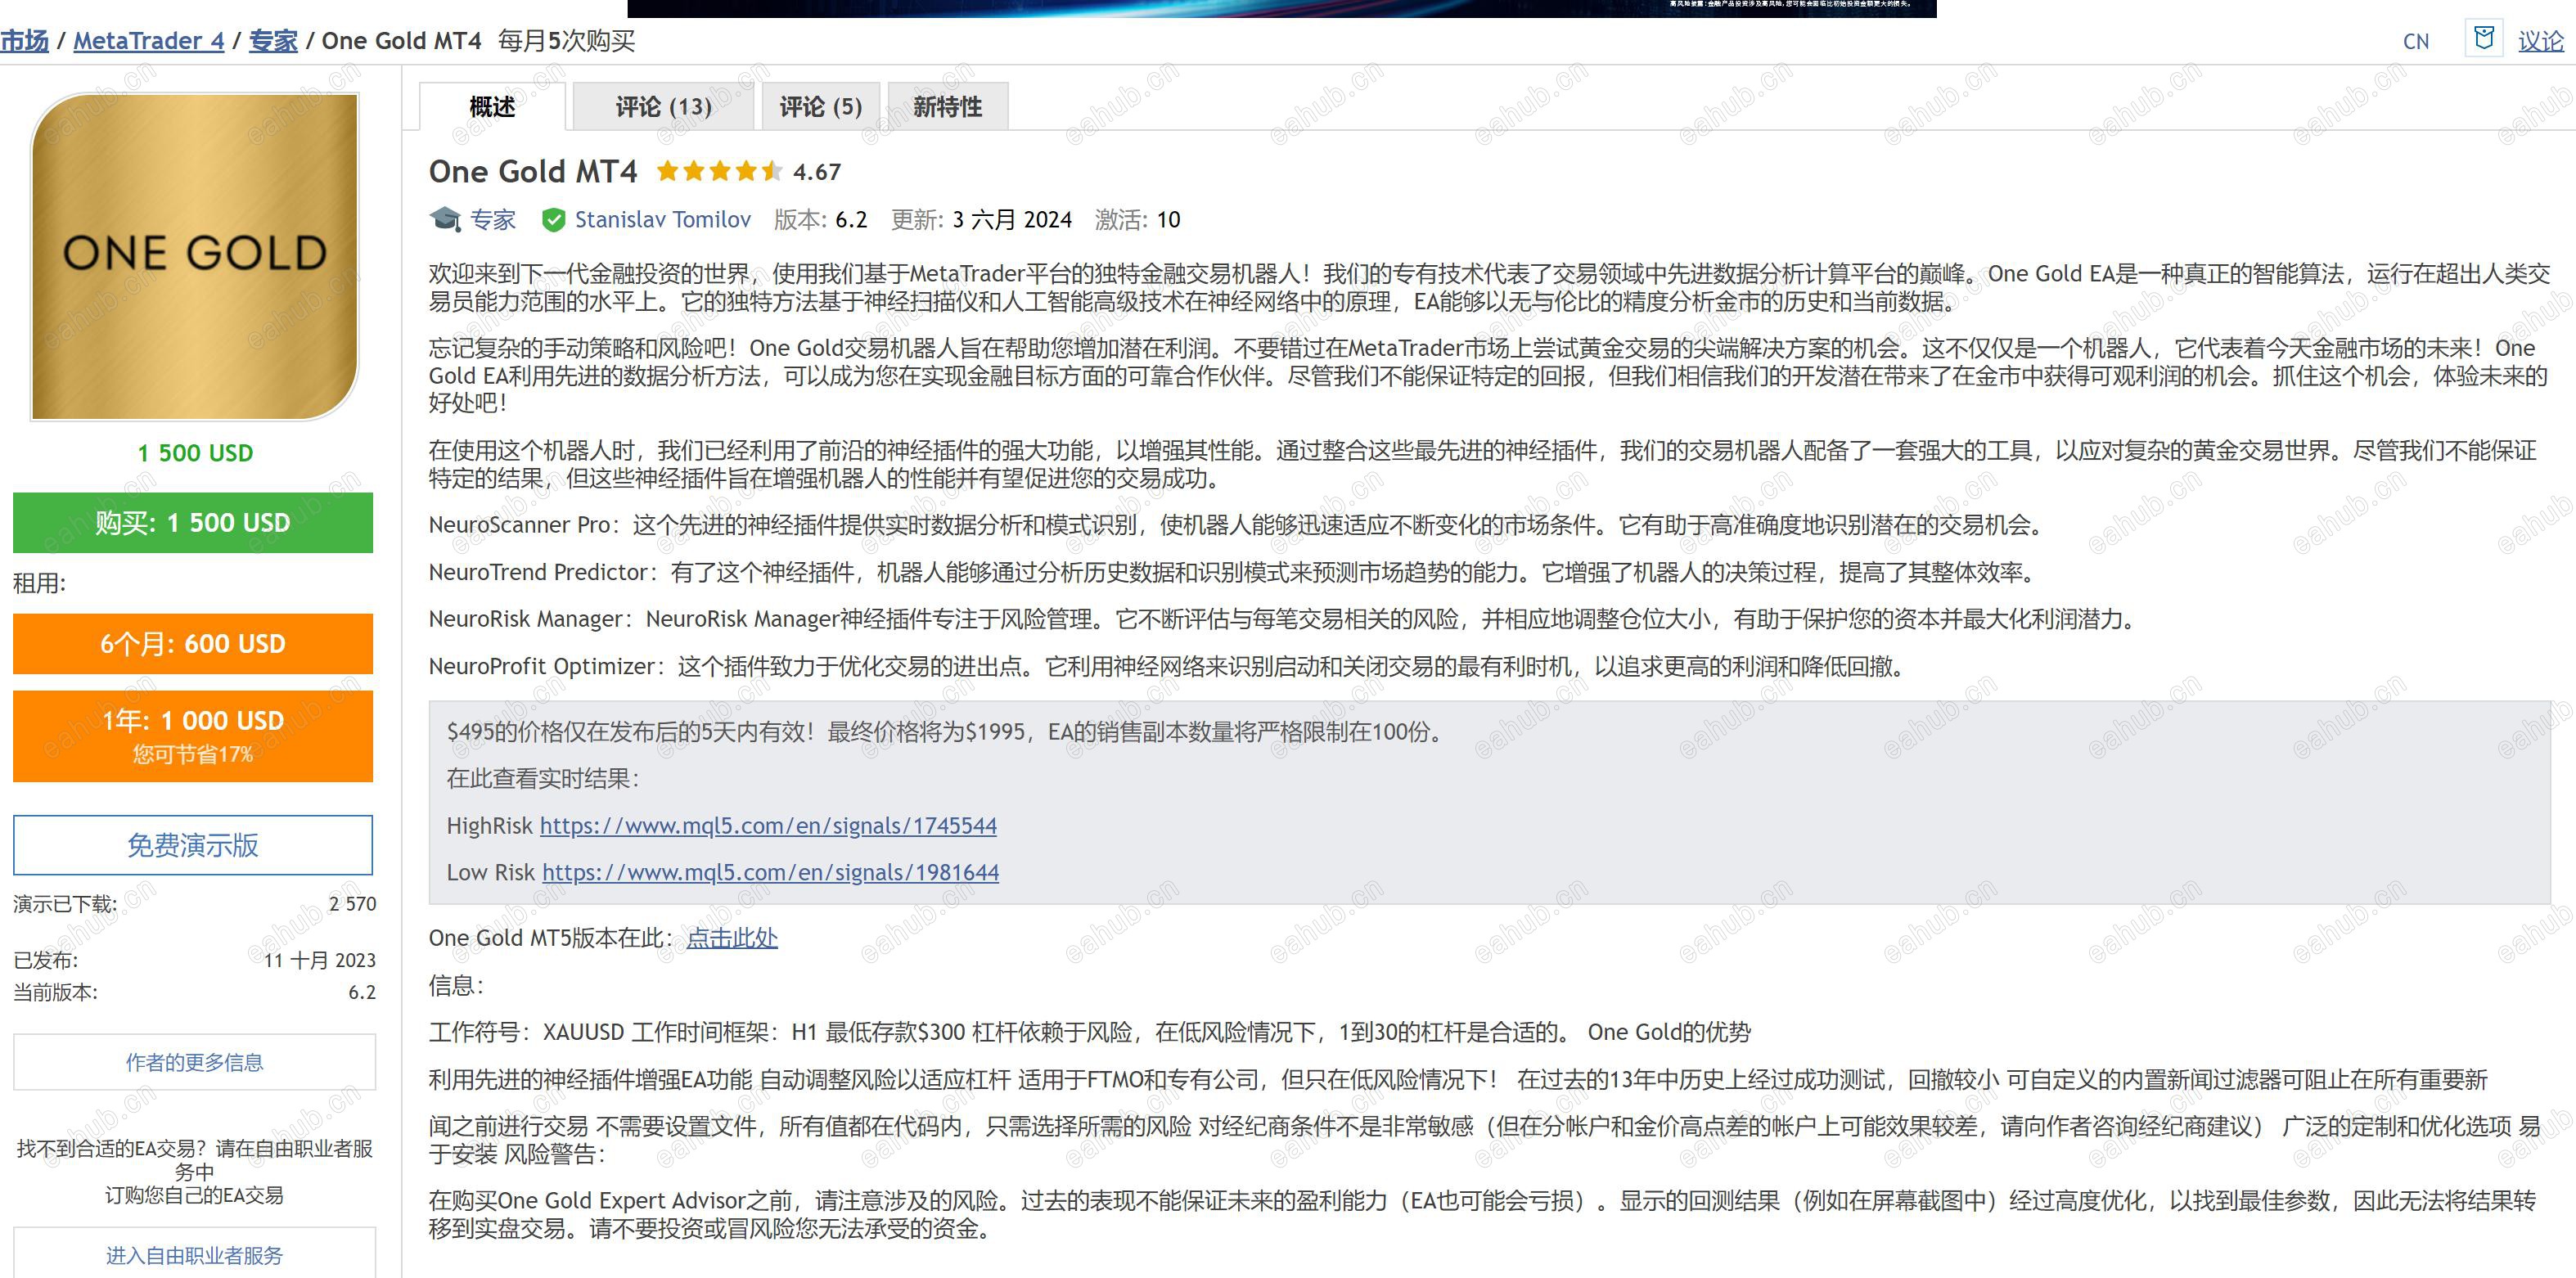2576x1278 pixels.
Task: Rent for 6个月 at 600 USD
Action: 193,643
